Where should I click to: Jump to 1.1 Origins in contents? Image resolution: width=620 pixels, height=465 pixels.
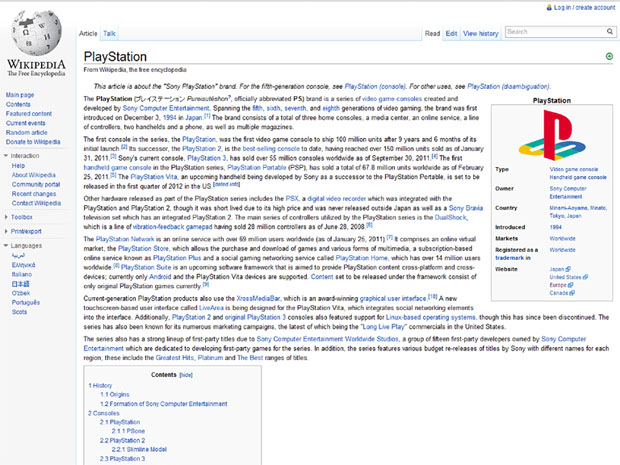tap(115, 395)
